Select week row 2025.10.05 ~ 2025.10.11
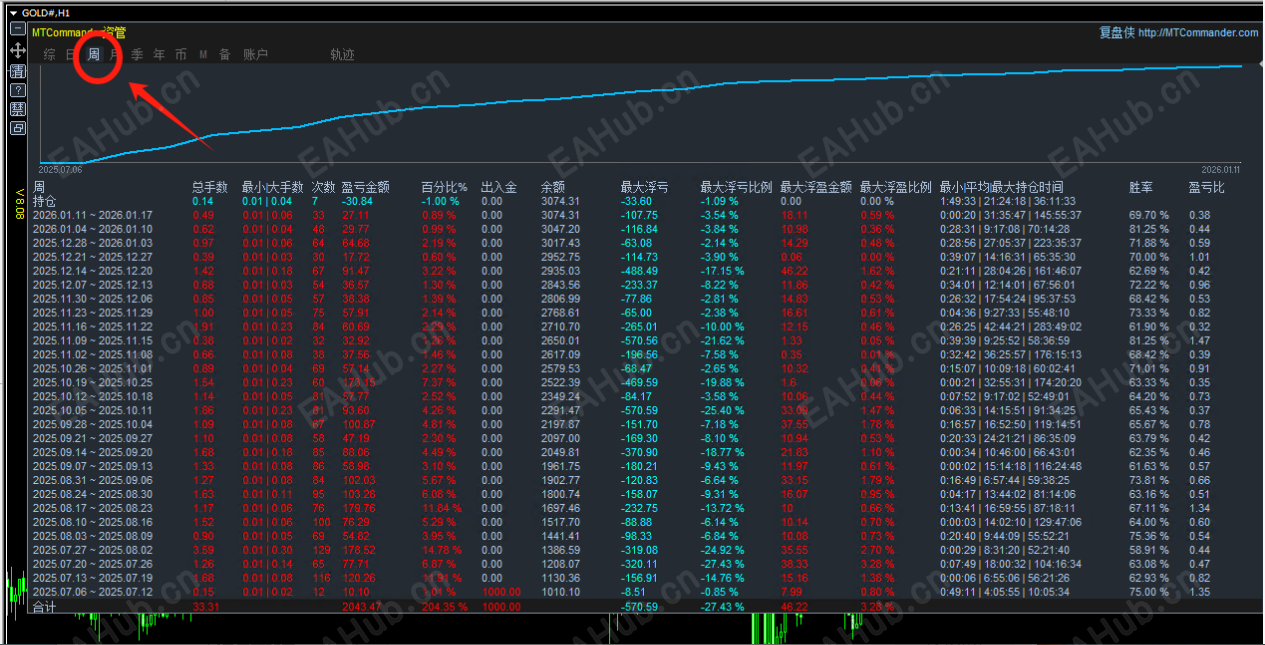This screenshot has height=645, width=1265. click(93, 410)
